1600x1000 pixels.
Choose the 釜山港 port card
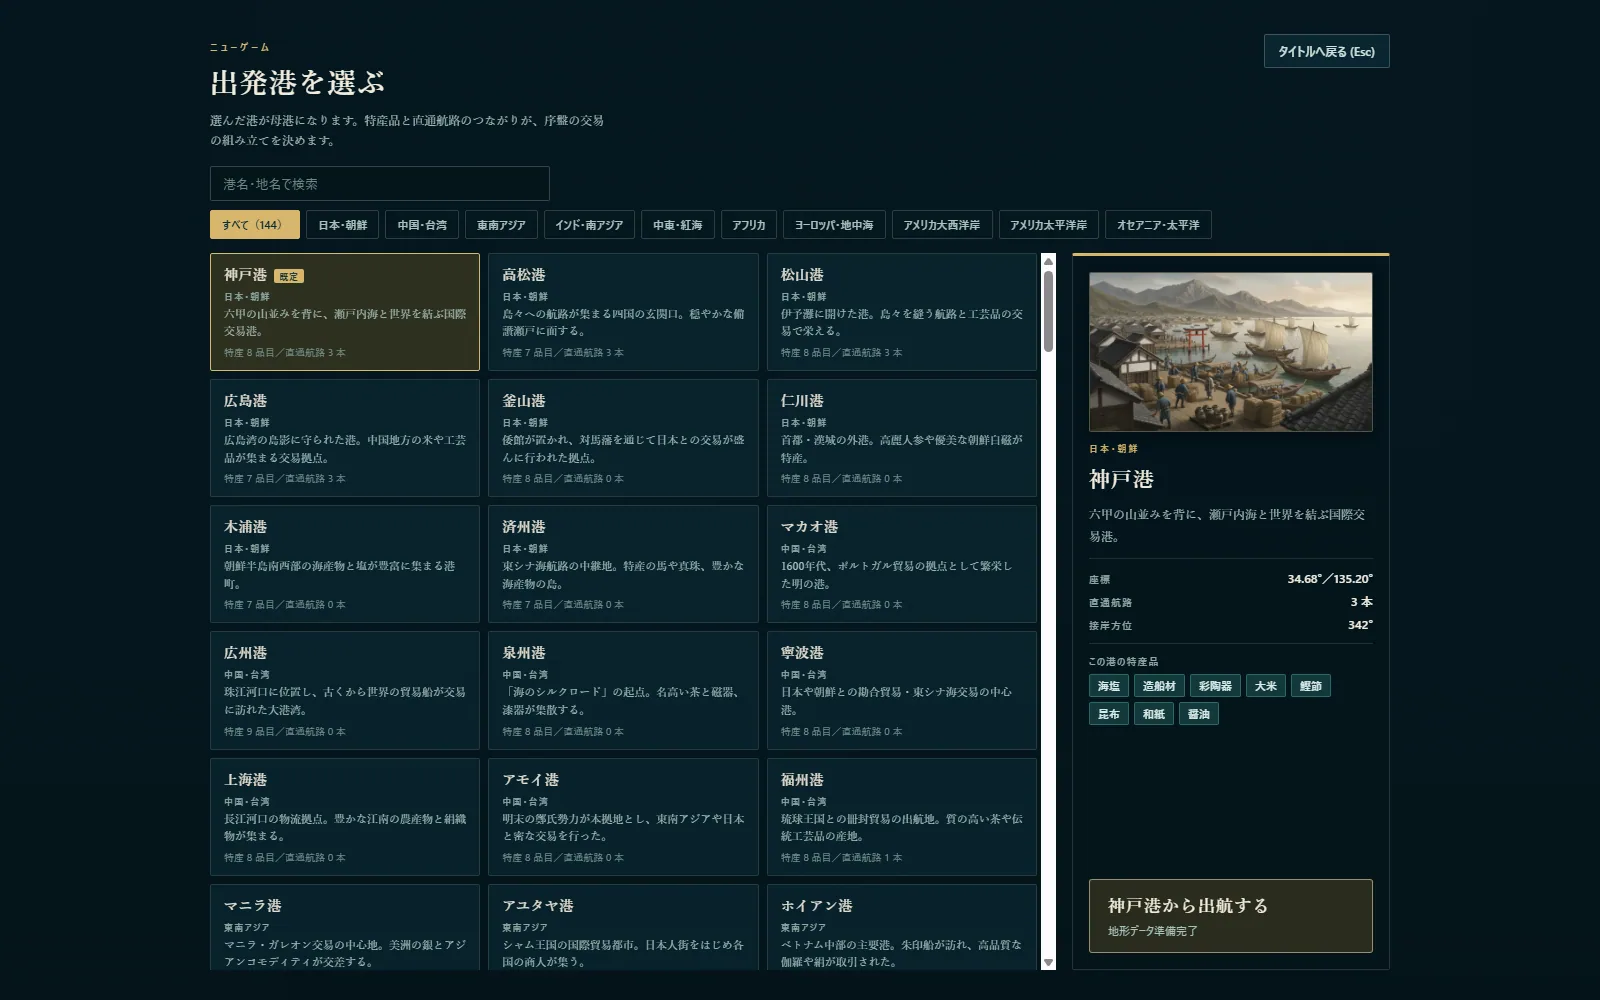[x=623, y=438]
